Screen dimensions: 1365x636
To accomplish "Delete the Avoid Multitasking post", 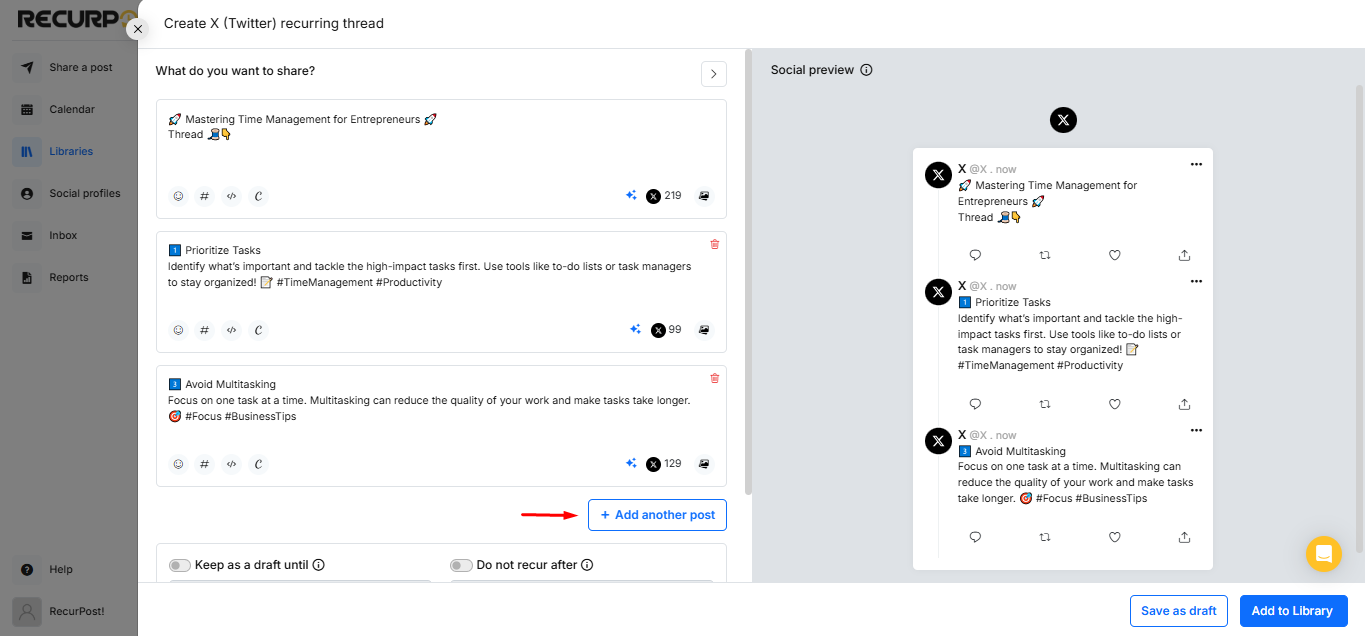I will pos(714,378).
